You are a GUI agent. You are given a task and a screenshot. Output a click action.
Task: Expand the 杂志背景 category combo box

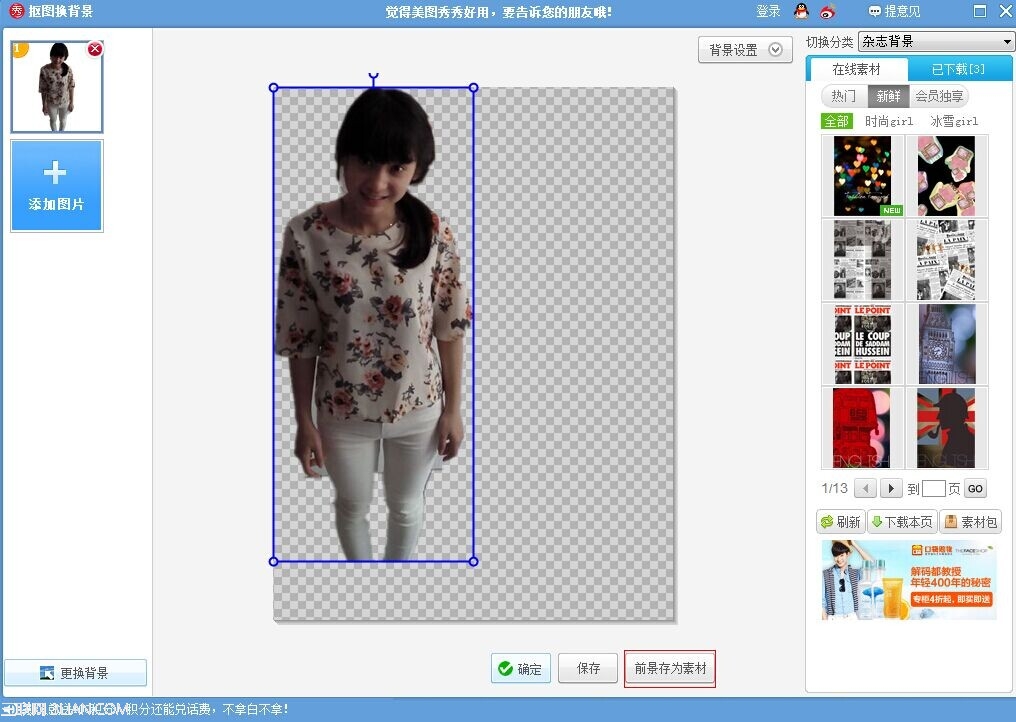pyautogui.click(x=936, y=41)
